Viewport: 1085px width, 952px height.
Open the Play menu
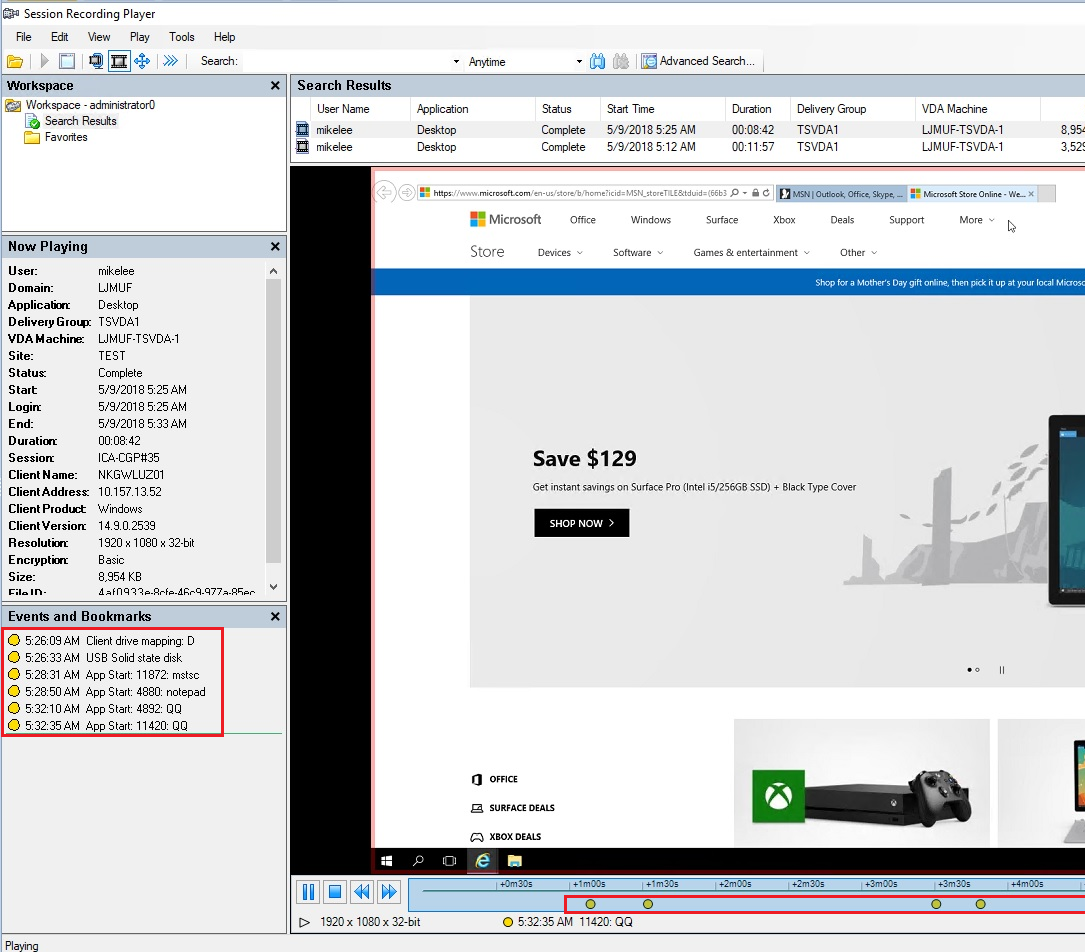140,37
